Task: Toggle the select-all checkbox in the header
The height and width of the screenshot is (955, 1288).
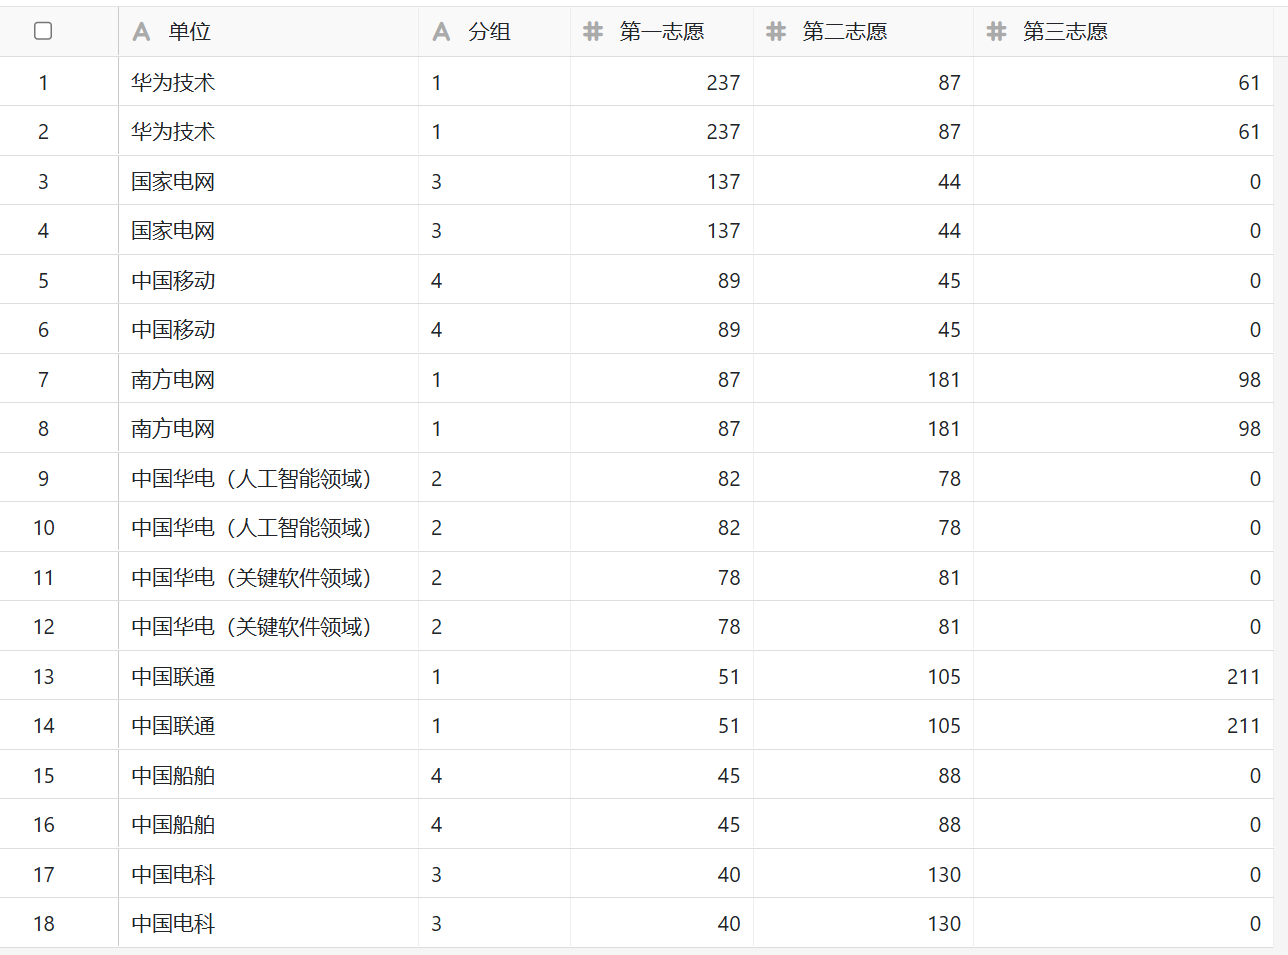Action: tap(43, 31)
